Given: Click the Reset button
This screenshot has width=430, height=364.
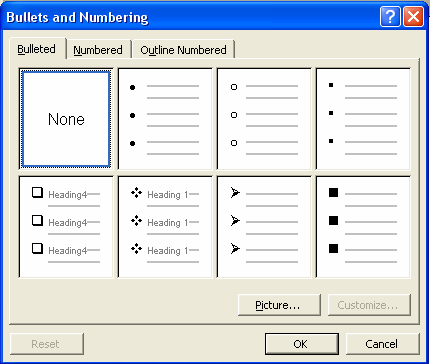Looking at the screenshot, I should 47,344.
